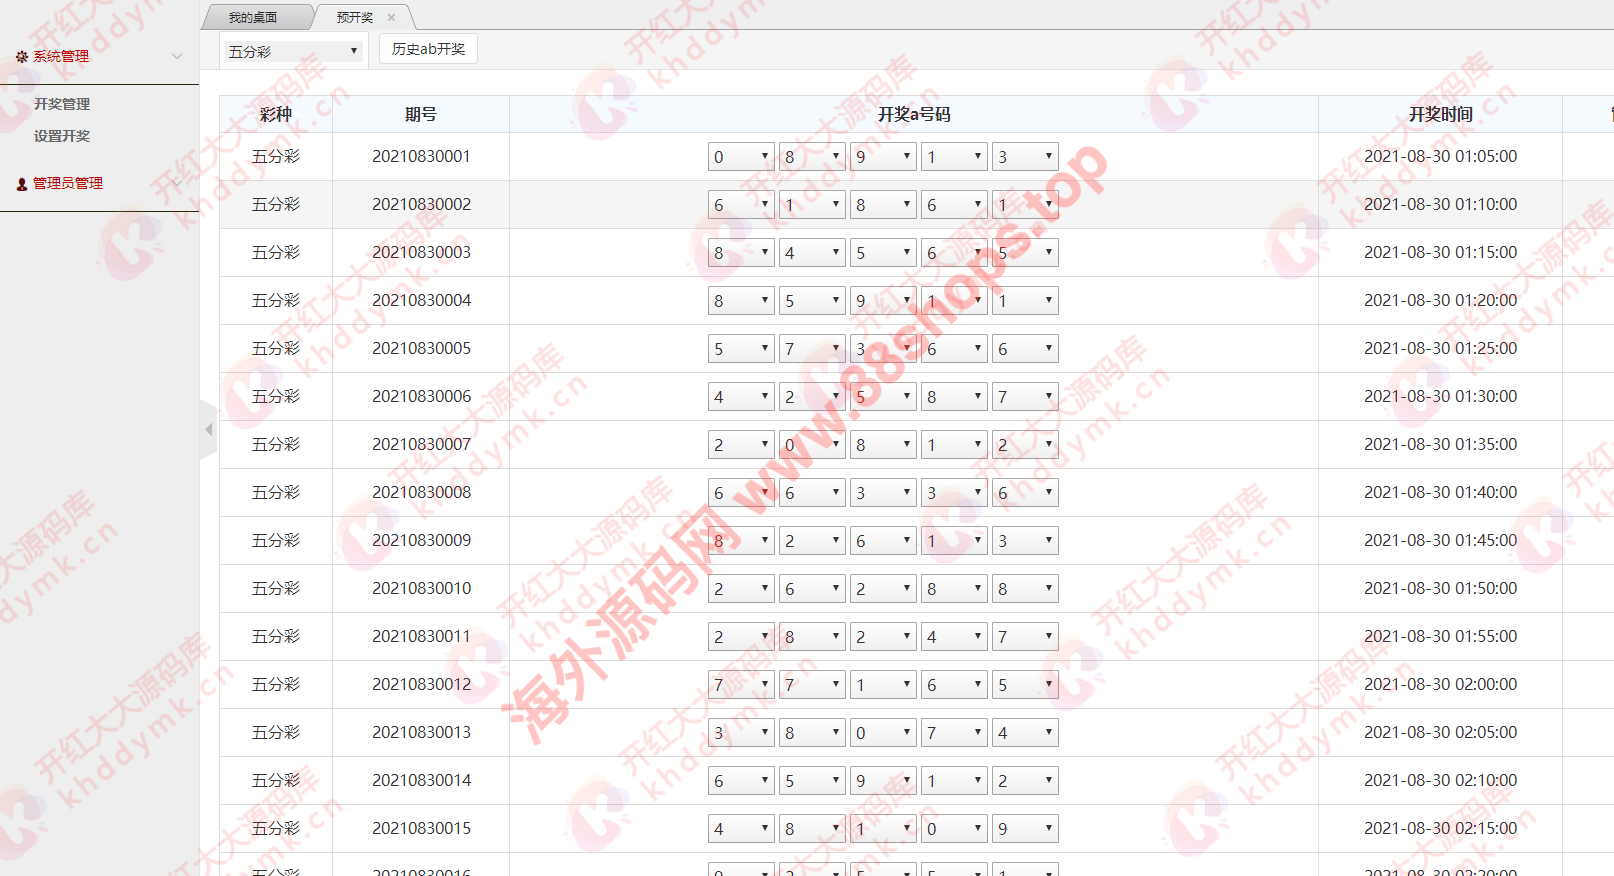Open fifth number dropdown for period 20210830015
Screen dimensions: 1614x876
(1025, 829)
